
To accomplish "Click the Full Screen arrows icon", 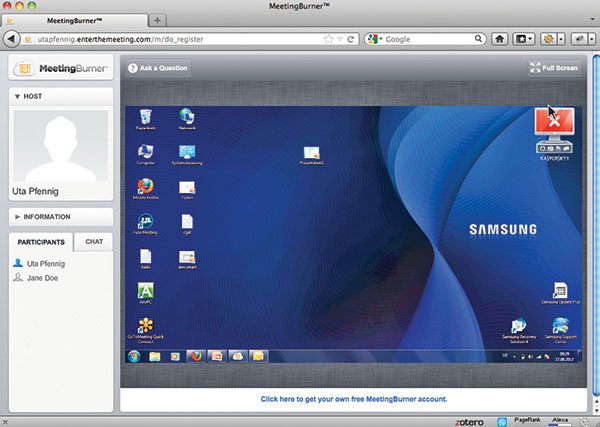I will [x=535, y=68].
